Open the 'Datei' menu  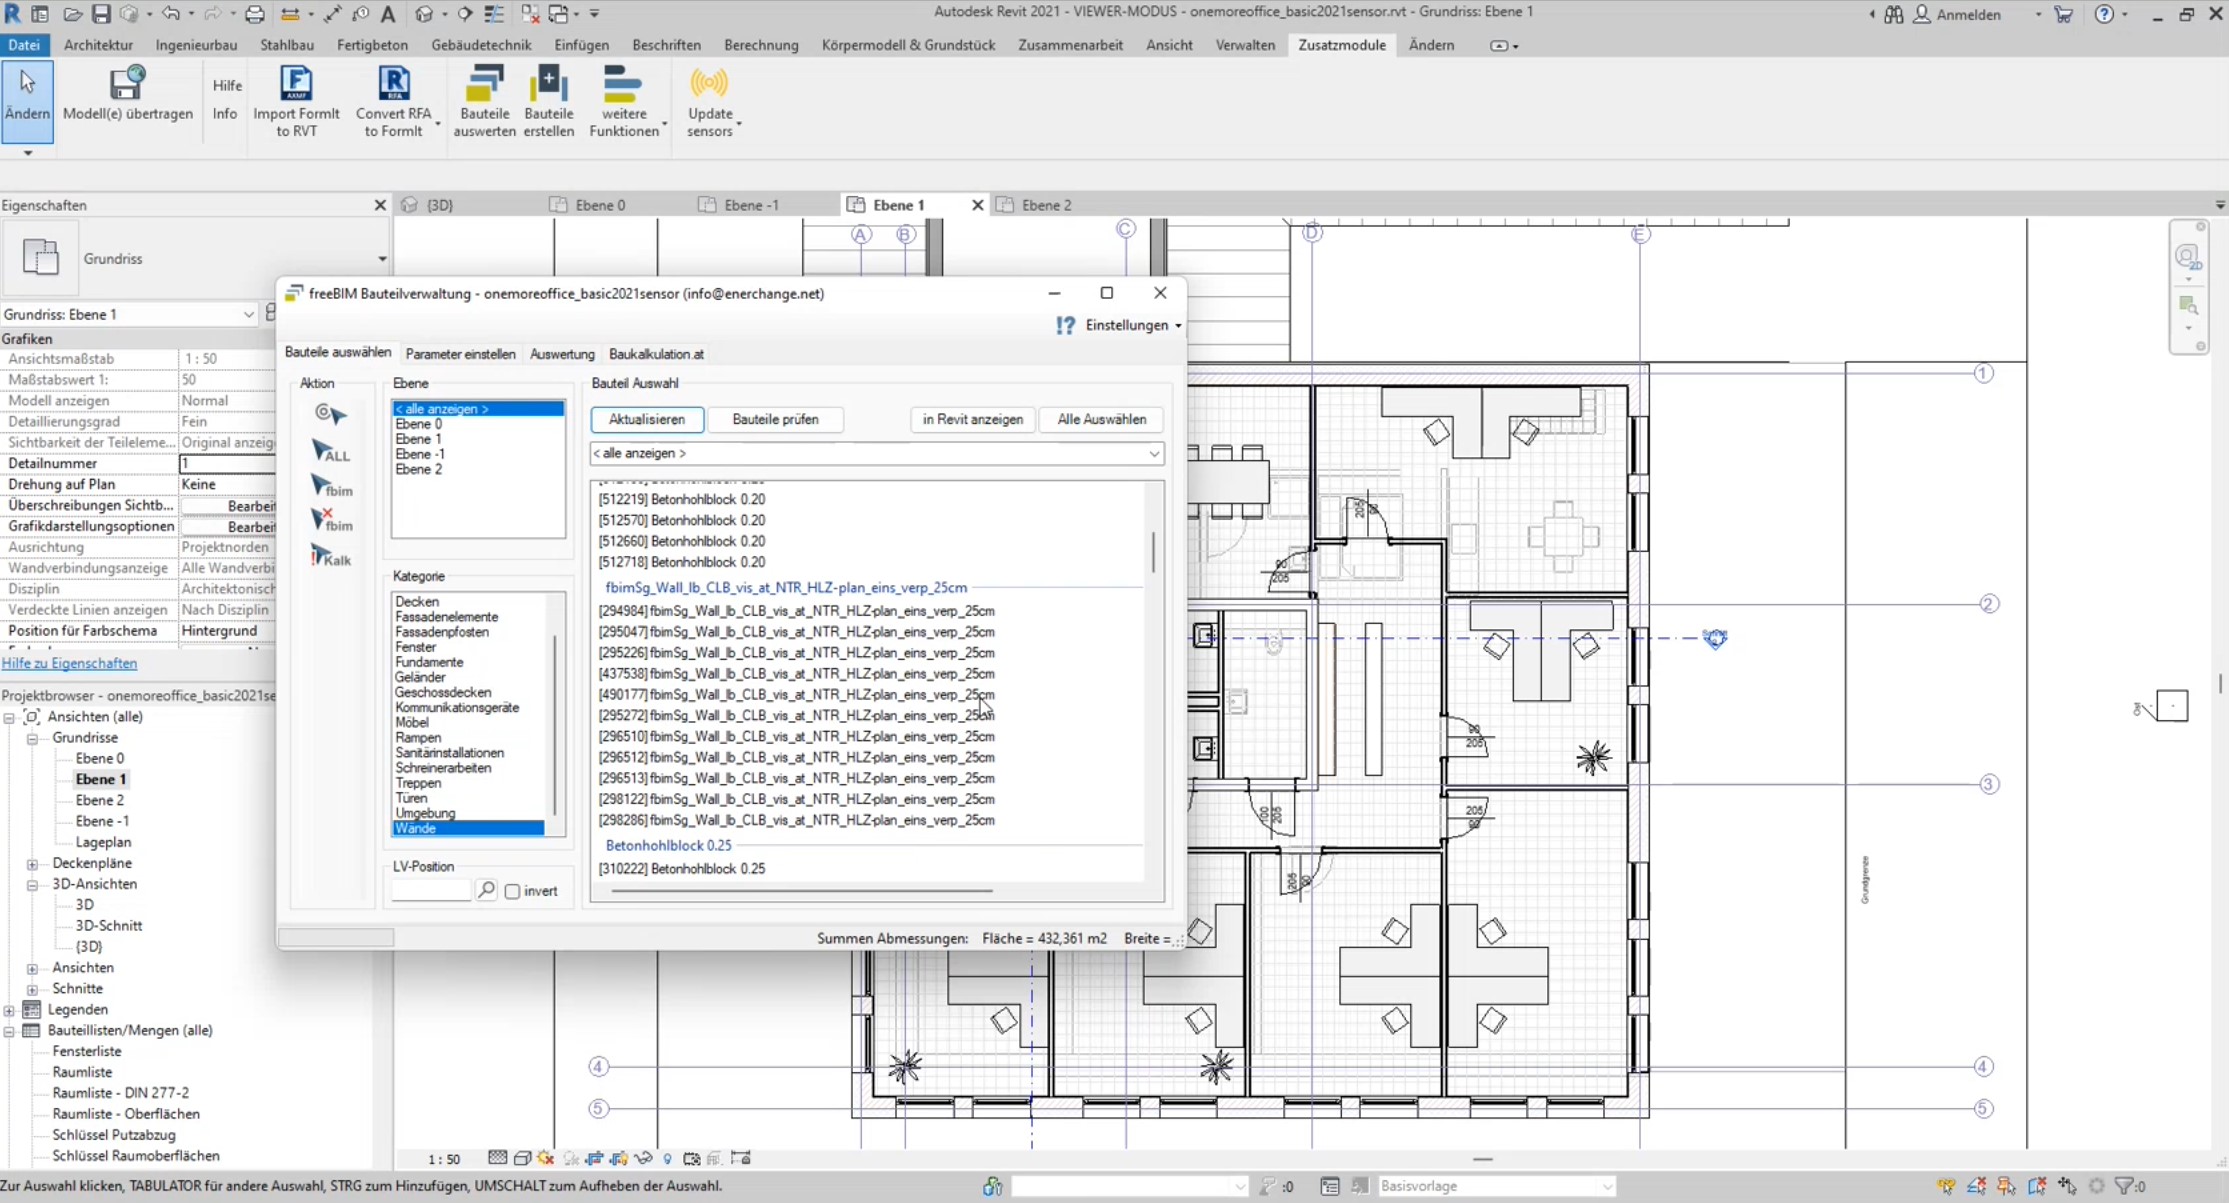click(x=24, y=45)
